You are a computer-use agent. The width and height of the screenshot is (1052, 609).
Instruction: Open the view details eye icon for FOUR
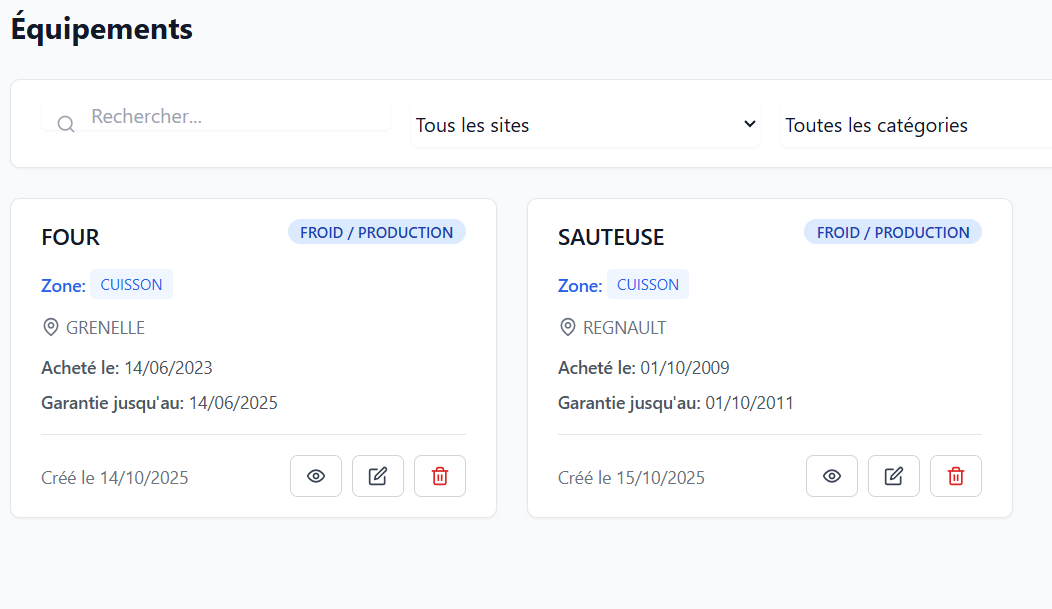(x=316, y=476)
